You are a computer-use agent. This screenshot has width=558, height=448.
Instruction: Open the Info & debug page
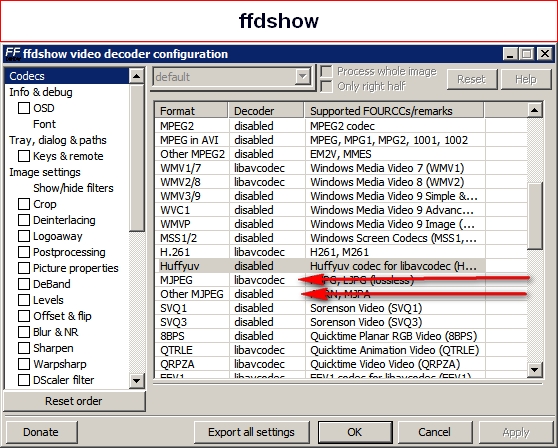(x=41, y=92)
